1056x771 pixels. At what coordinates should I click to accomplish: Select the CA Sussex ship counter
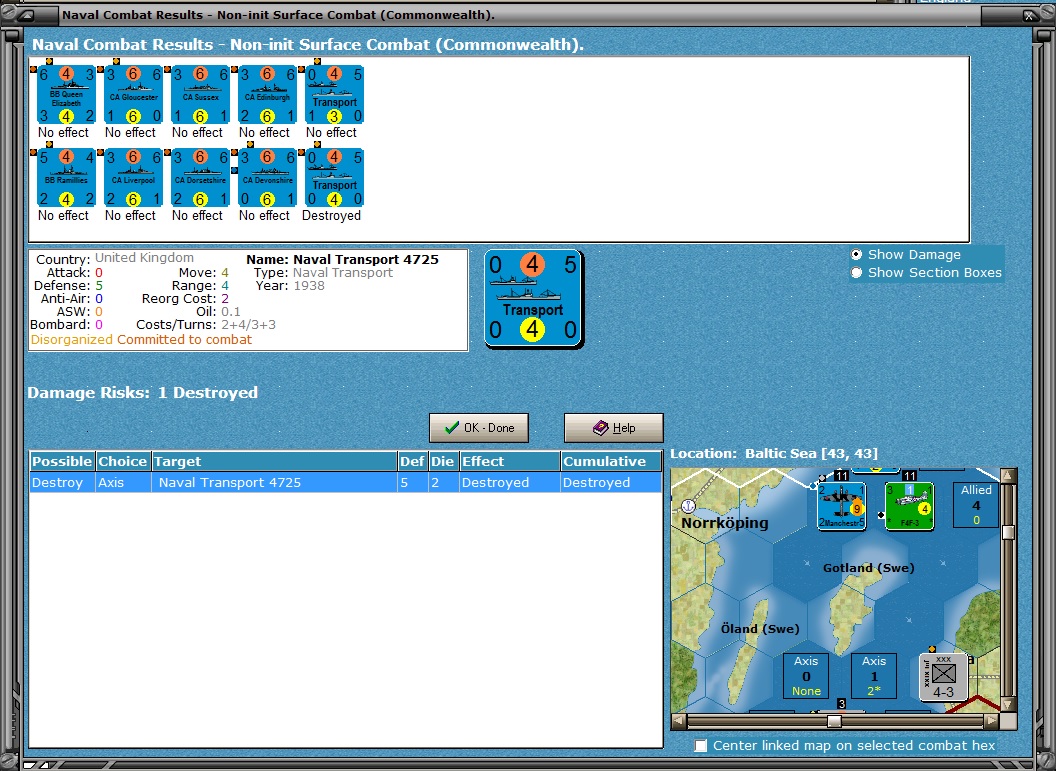[200, 95]
